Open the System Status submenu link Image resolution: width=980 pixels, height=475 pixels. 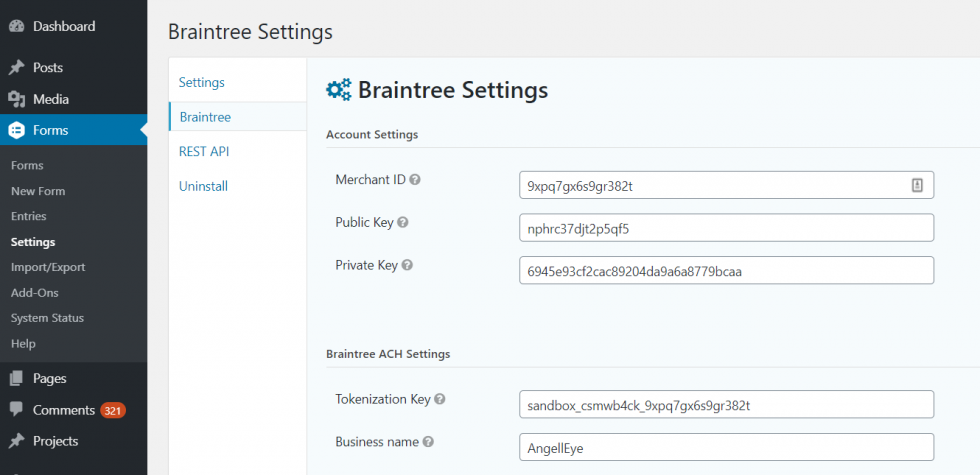pyautogui.click(x=47, y=318)
